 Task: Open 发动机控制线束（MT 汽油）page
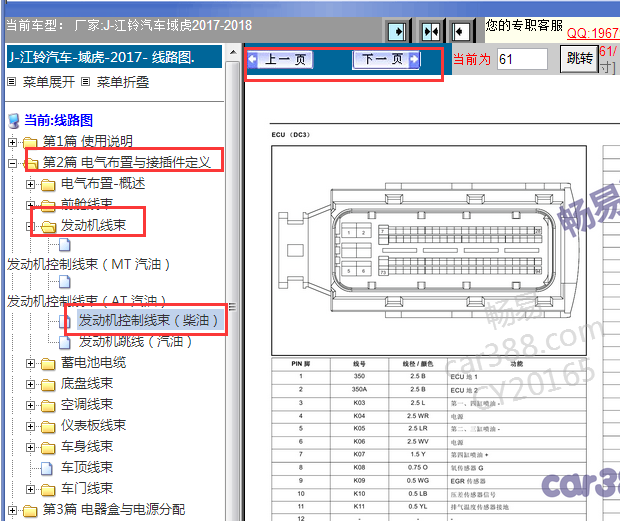click(x=89, y=264)
